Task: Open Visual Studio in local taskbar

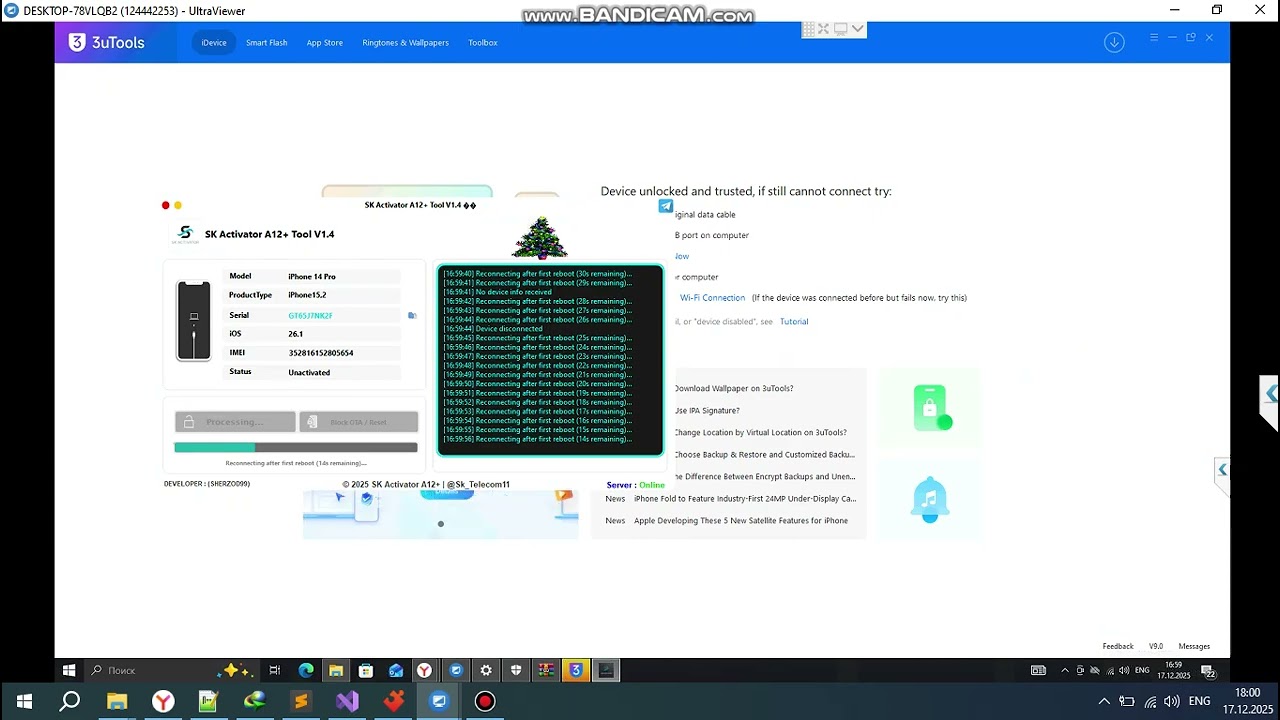Action: click(347, 701)
